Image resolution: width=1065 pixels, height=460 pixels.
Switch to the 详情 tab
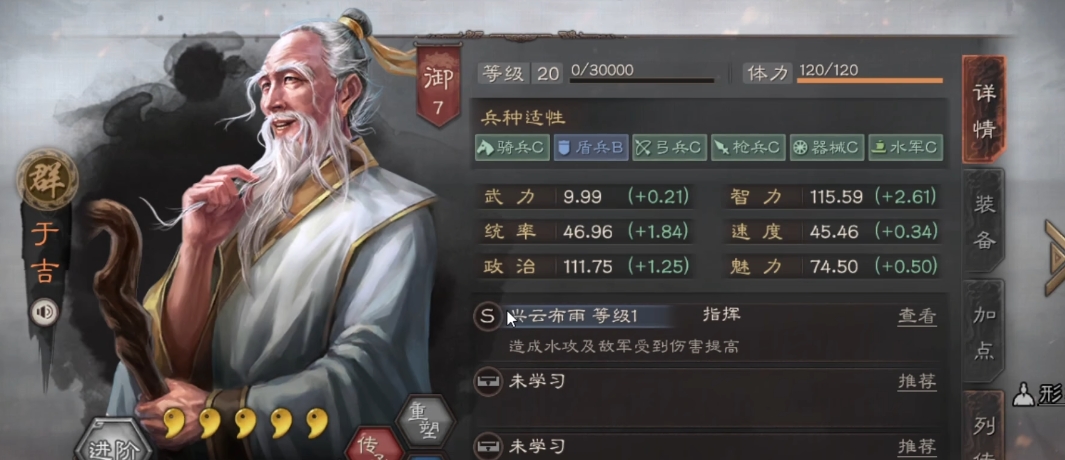click(x=983, y=110)
